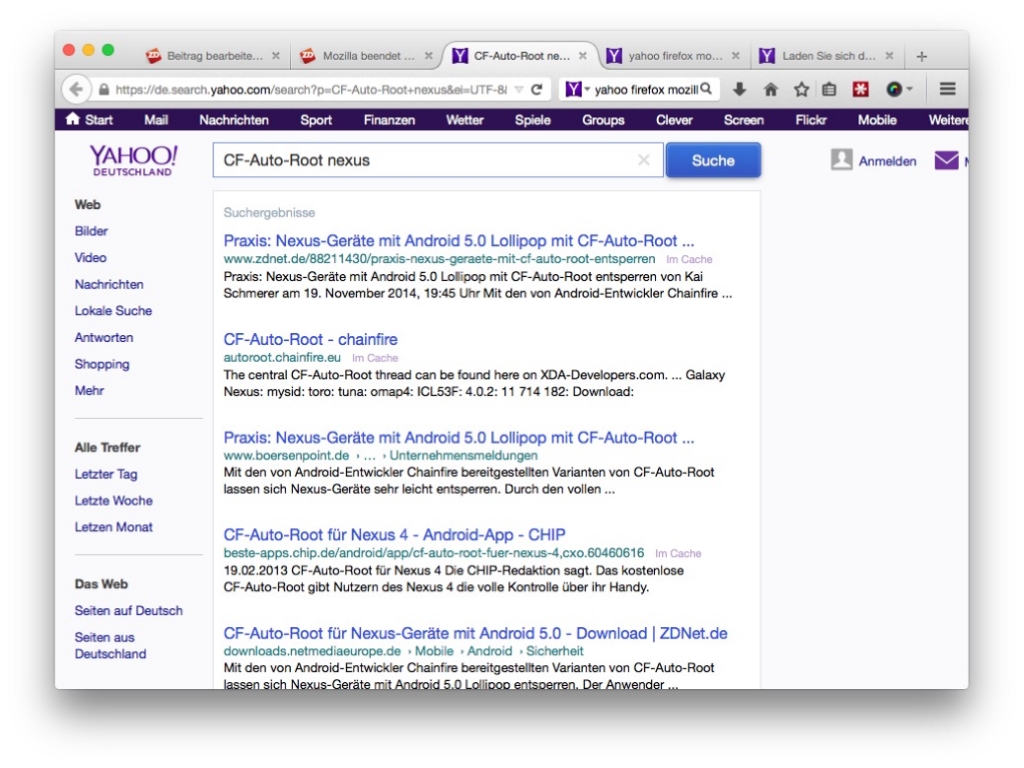The image size is (1024, 768).
Task: Open Nachrichten in the purple navigation bar
Action: [234, 120]
